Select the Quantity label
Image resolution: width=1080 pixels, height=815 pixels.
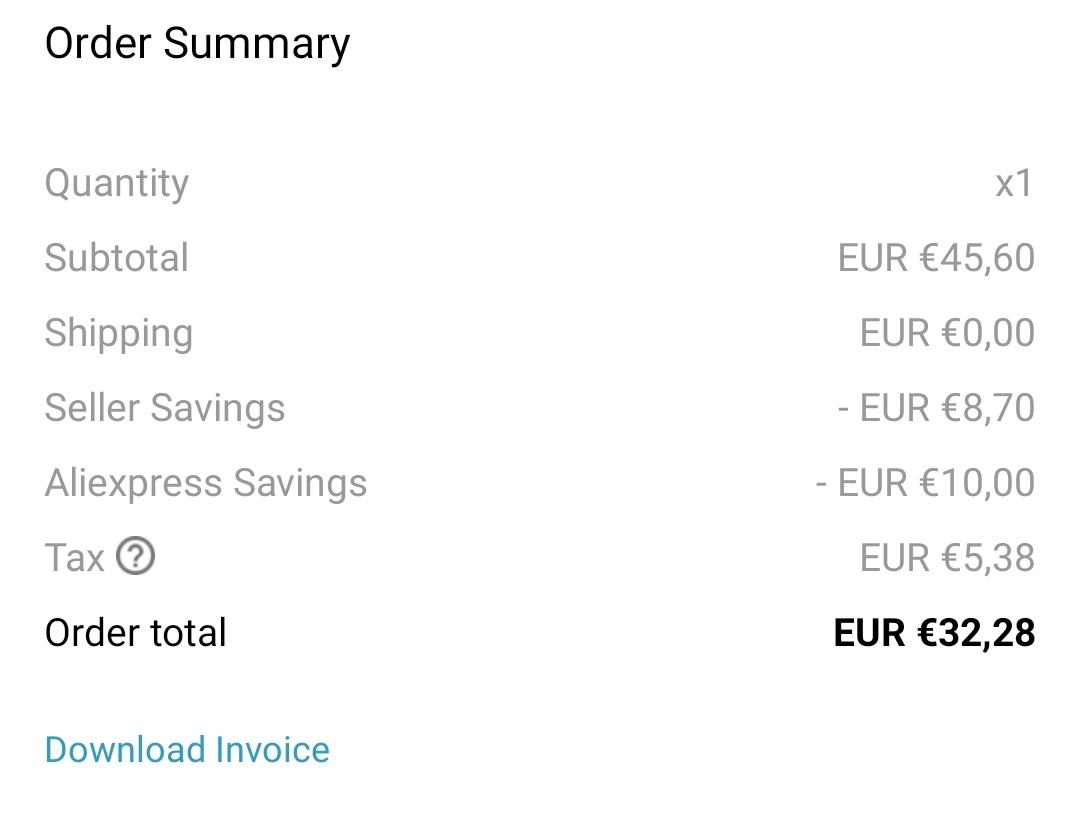click(116, 184)
